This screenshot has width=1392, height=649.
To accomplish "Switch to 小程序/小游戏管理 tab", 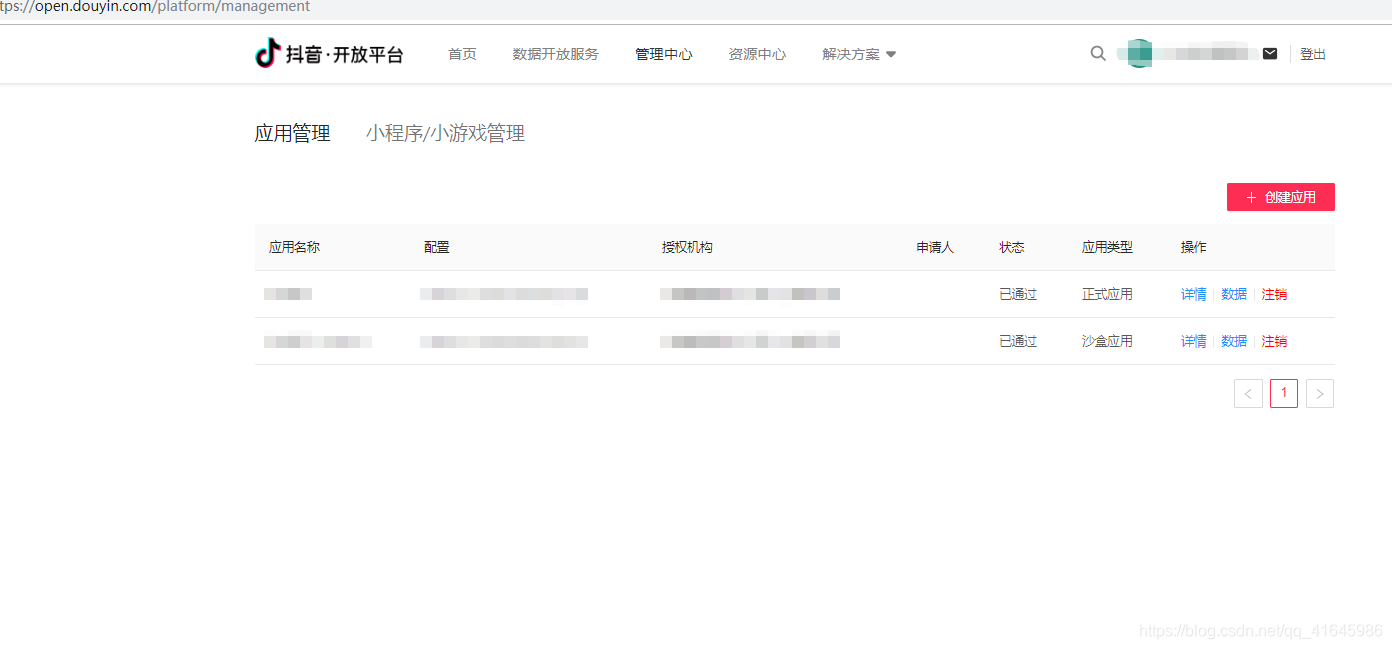I will pos(446,132).
